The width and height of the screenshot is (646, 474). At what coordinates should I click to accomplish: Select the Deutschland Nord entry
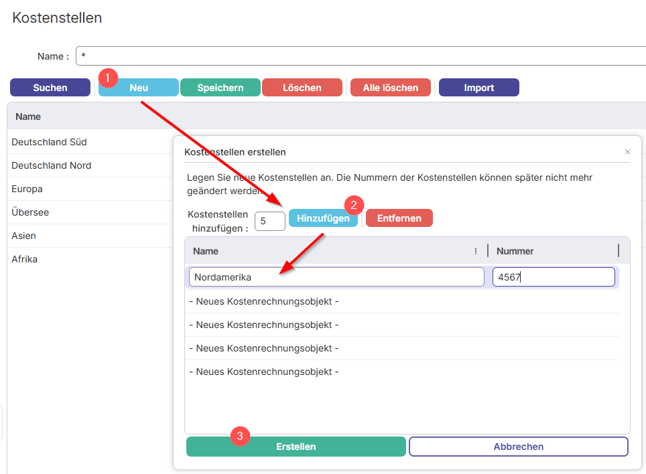coord(51,166)
